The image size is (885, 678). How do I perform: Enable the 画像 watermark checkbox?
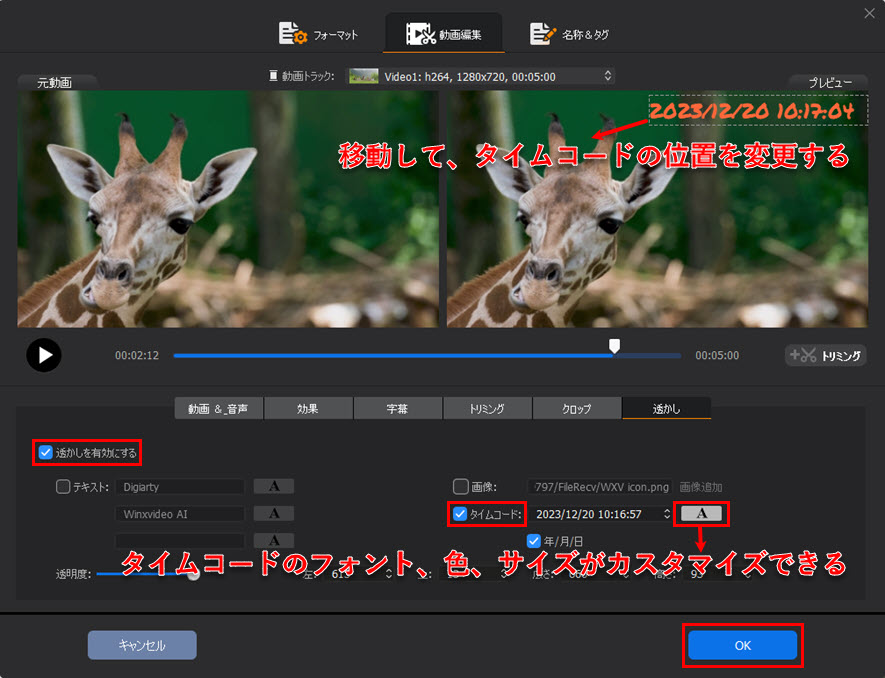pyautogui.click(x=461, y=486)
